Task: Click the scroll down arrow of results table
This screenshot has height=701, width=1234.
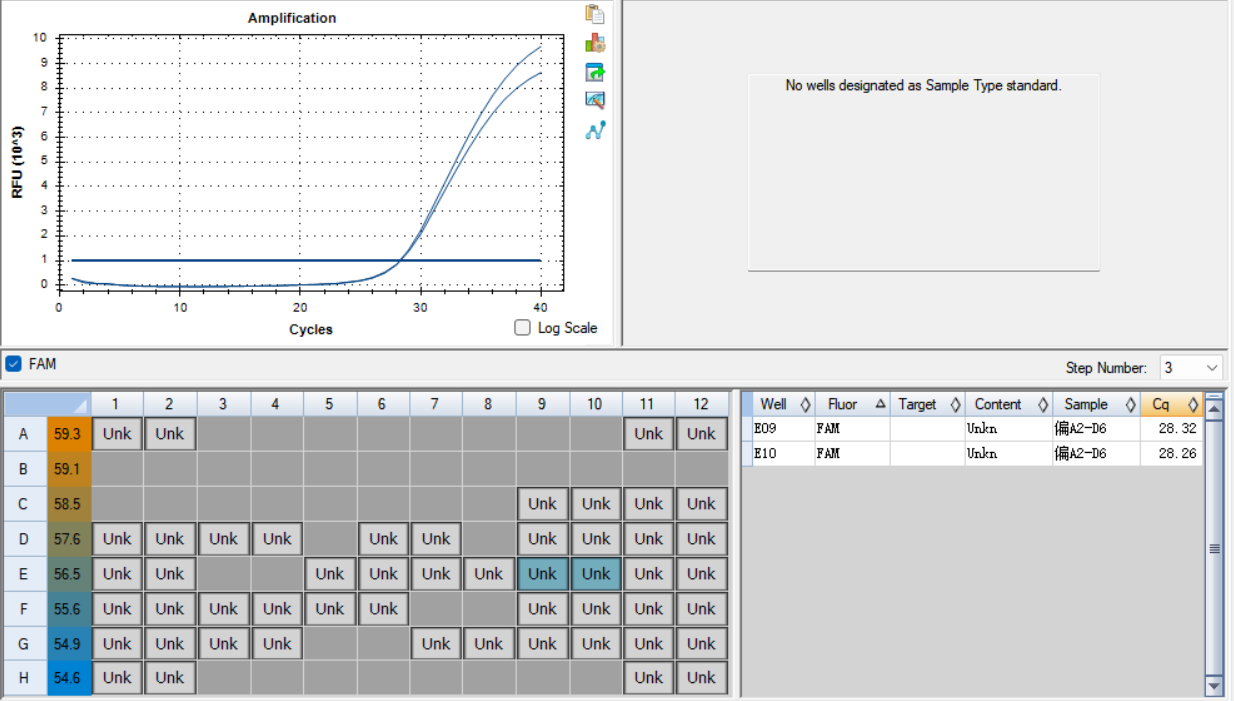Action: click(1215, 686)
